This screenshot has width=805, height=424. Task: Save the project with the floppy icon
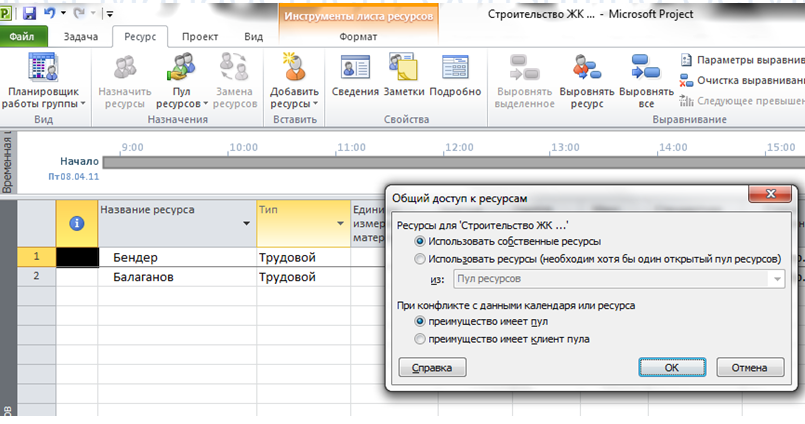click(x=29, y=13)
